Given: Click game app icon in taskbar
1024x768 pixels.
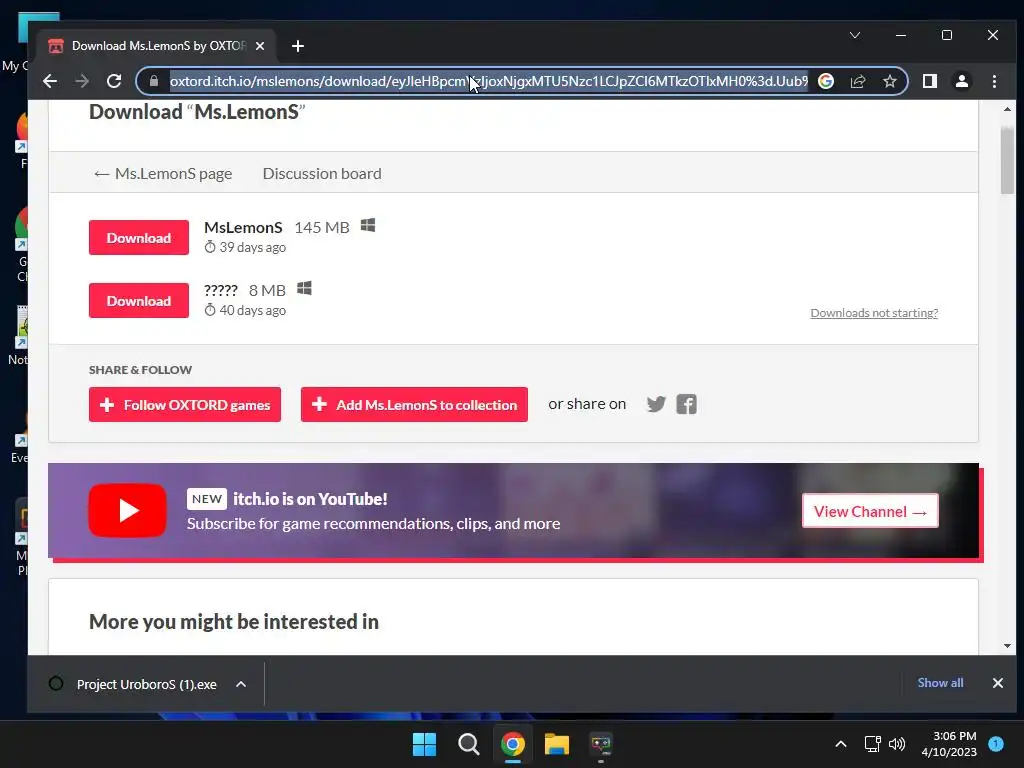Looking at the screenshot, I should click(x=601, y=744).
